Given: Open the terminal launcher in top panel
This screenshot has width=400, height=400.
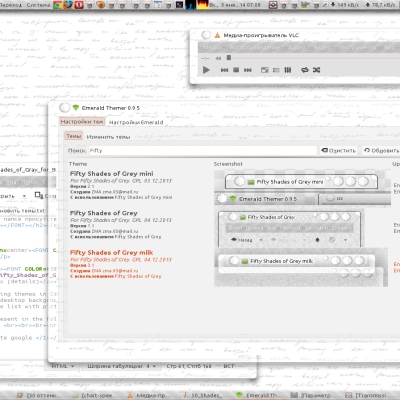Looking at the screenshot, I should tap(179, 5).
